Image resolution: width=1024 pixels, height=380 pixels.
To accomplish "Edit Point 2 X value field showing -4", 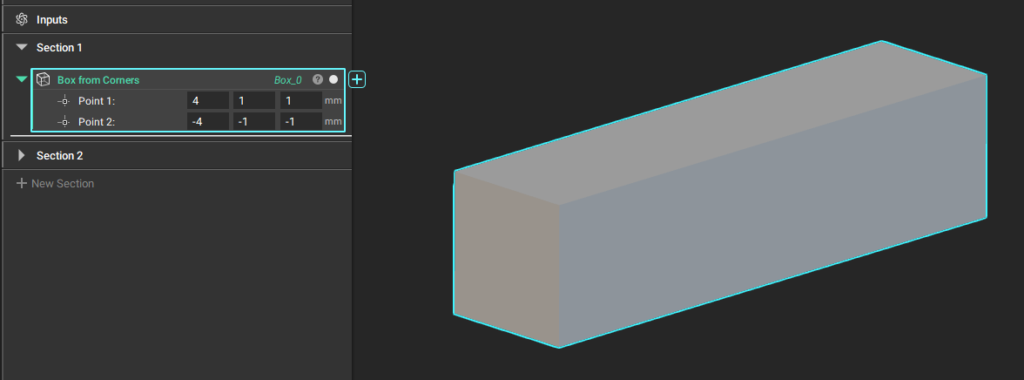I will pyautogui.click(x=208, y=121).
